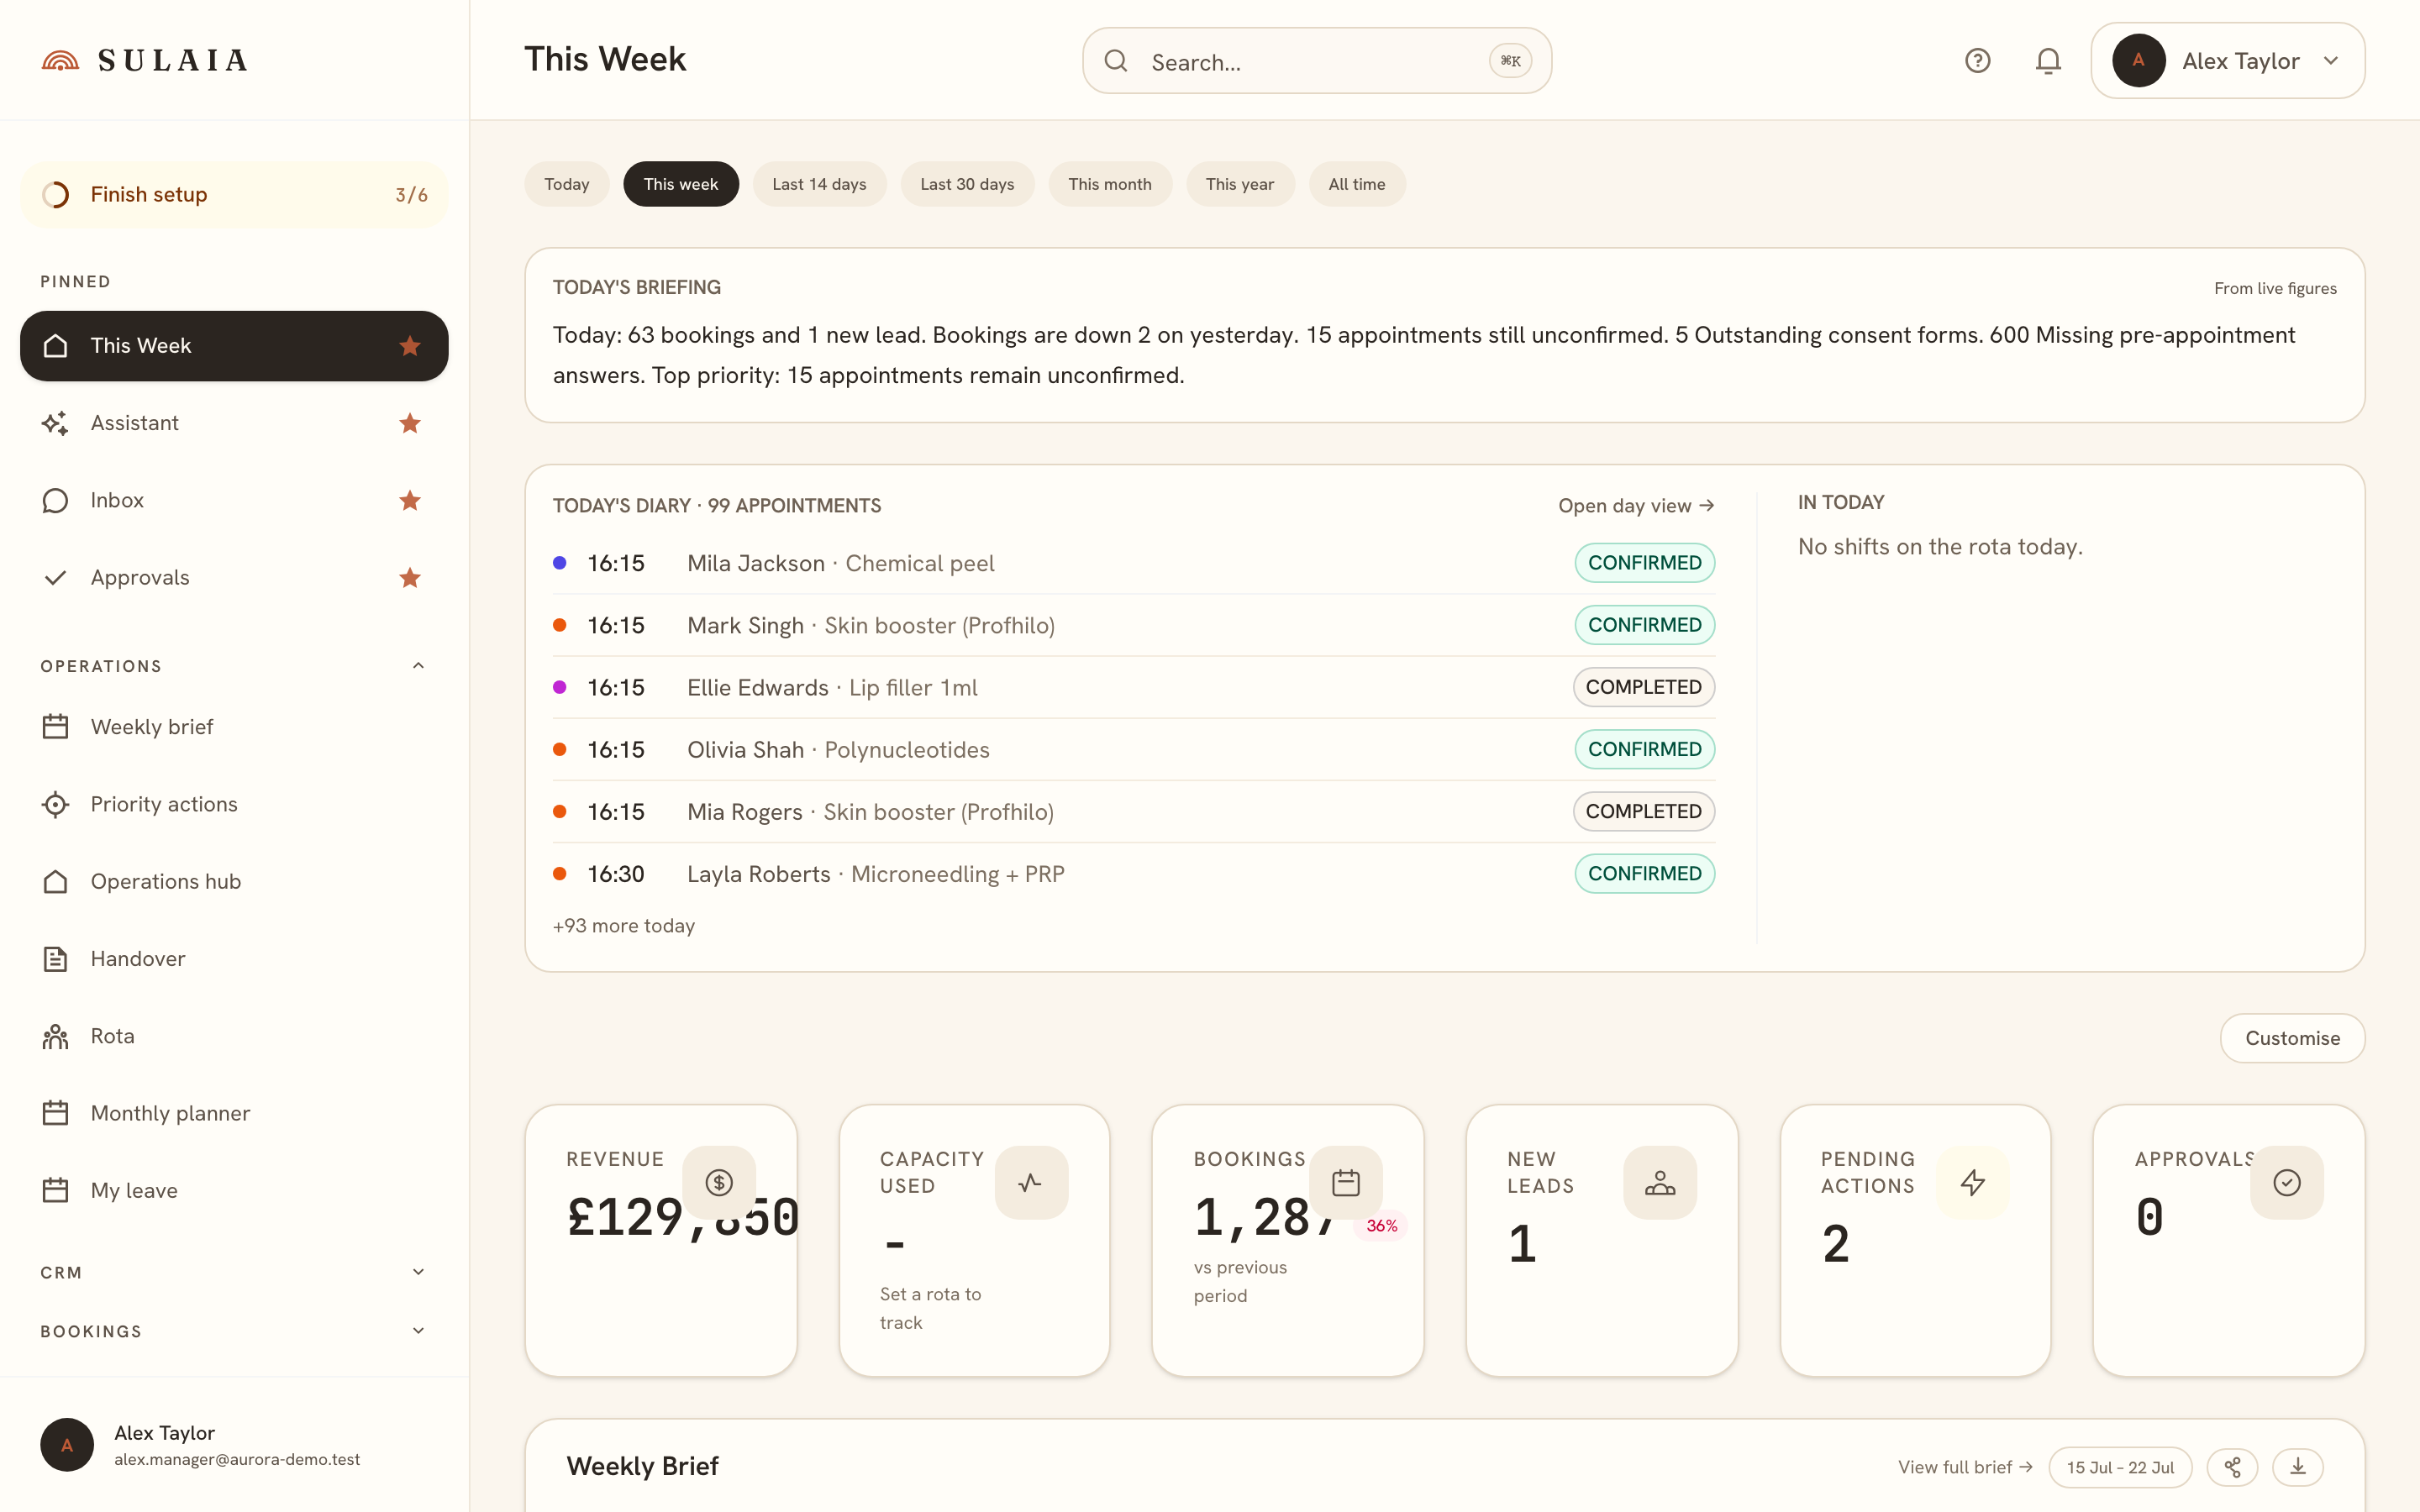Image resolution: width=2420 pixels, height=1512 pixels.
Task: Toggle the Approvals pin star
Action: pyautogui.click(x=410, y=578)
